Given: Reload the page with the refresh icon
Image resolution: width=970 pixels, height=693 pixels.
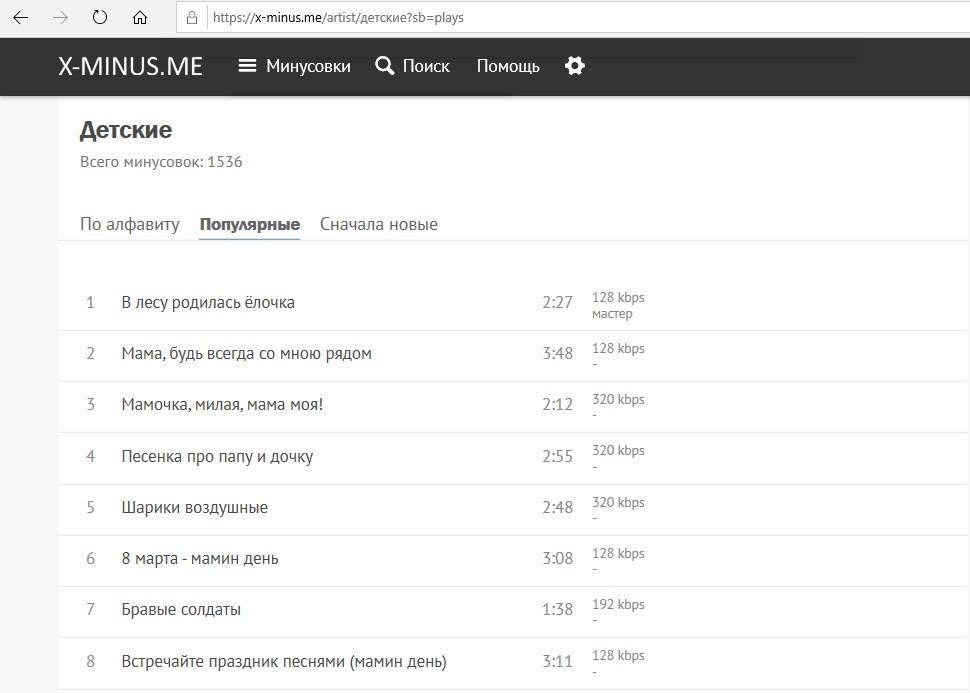Looking at the screenshot, I should point(100,17).
